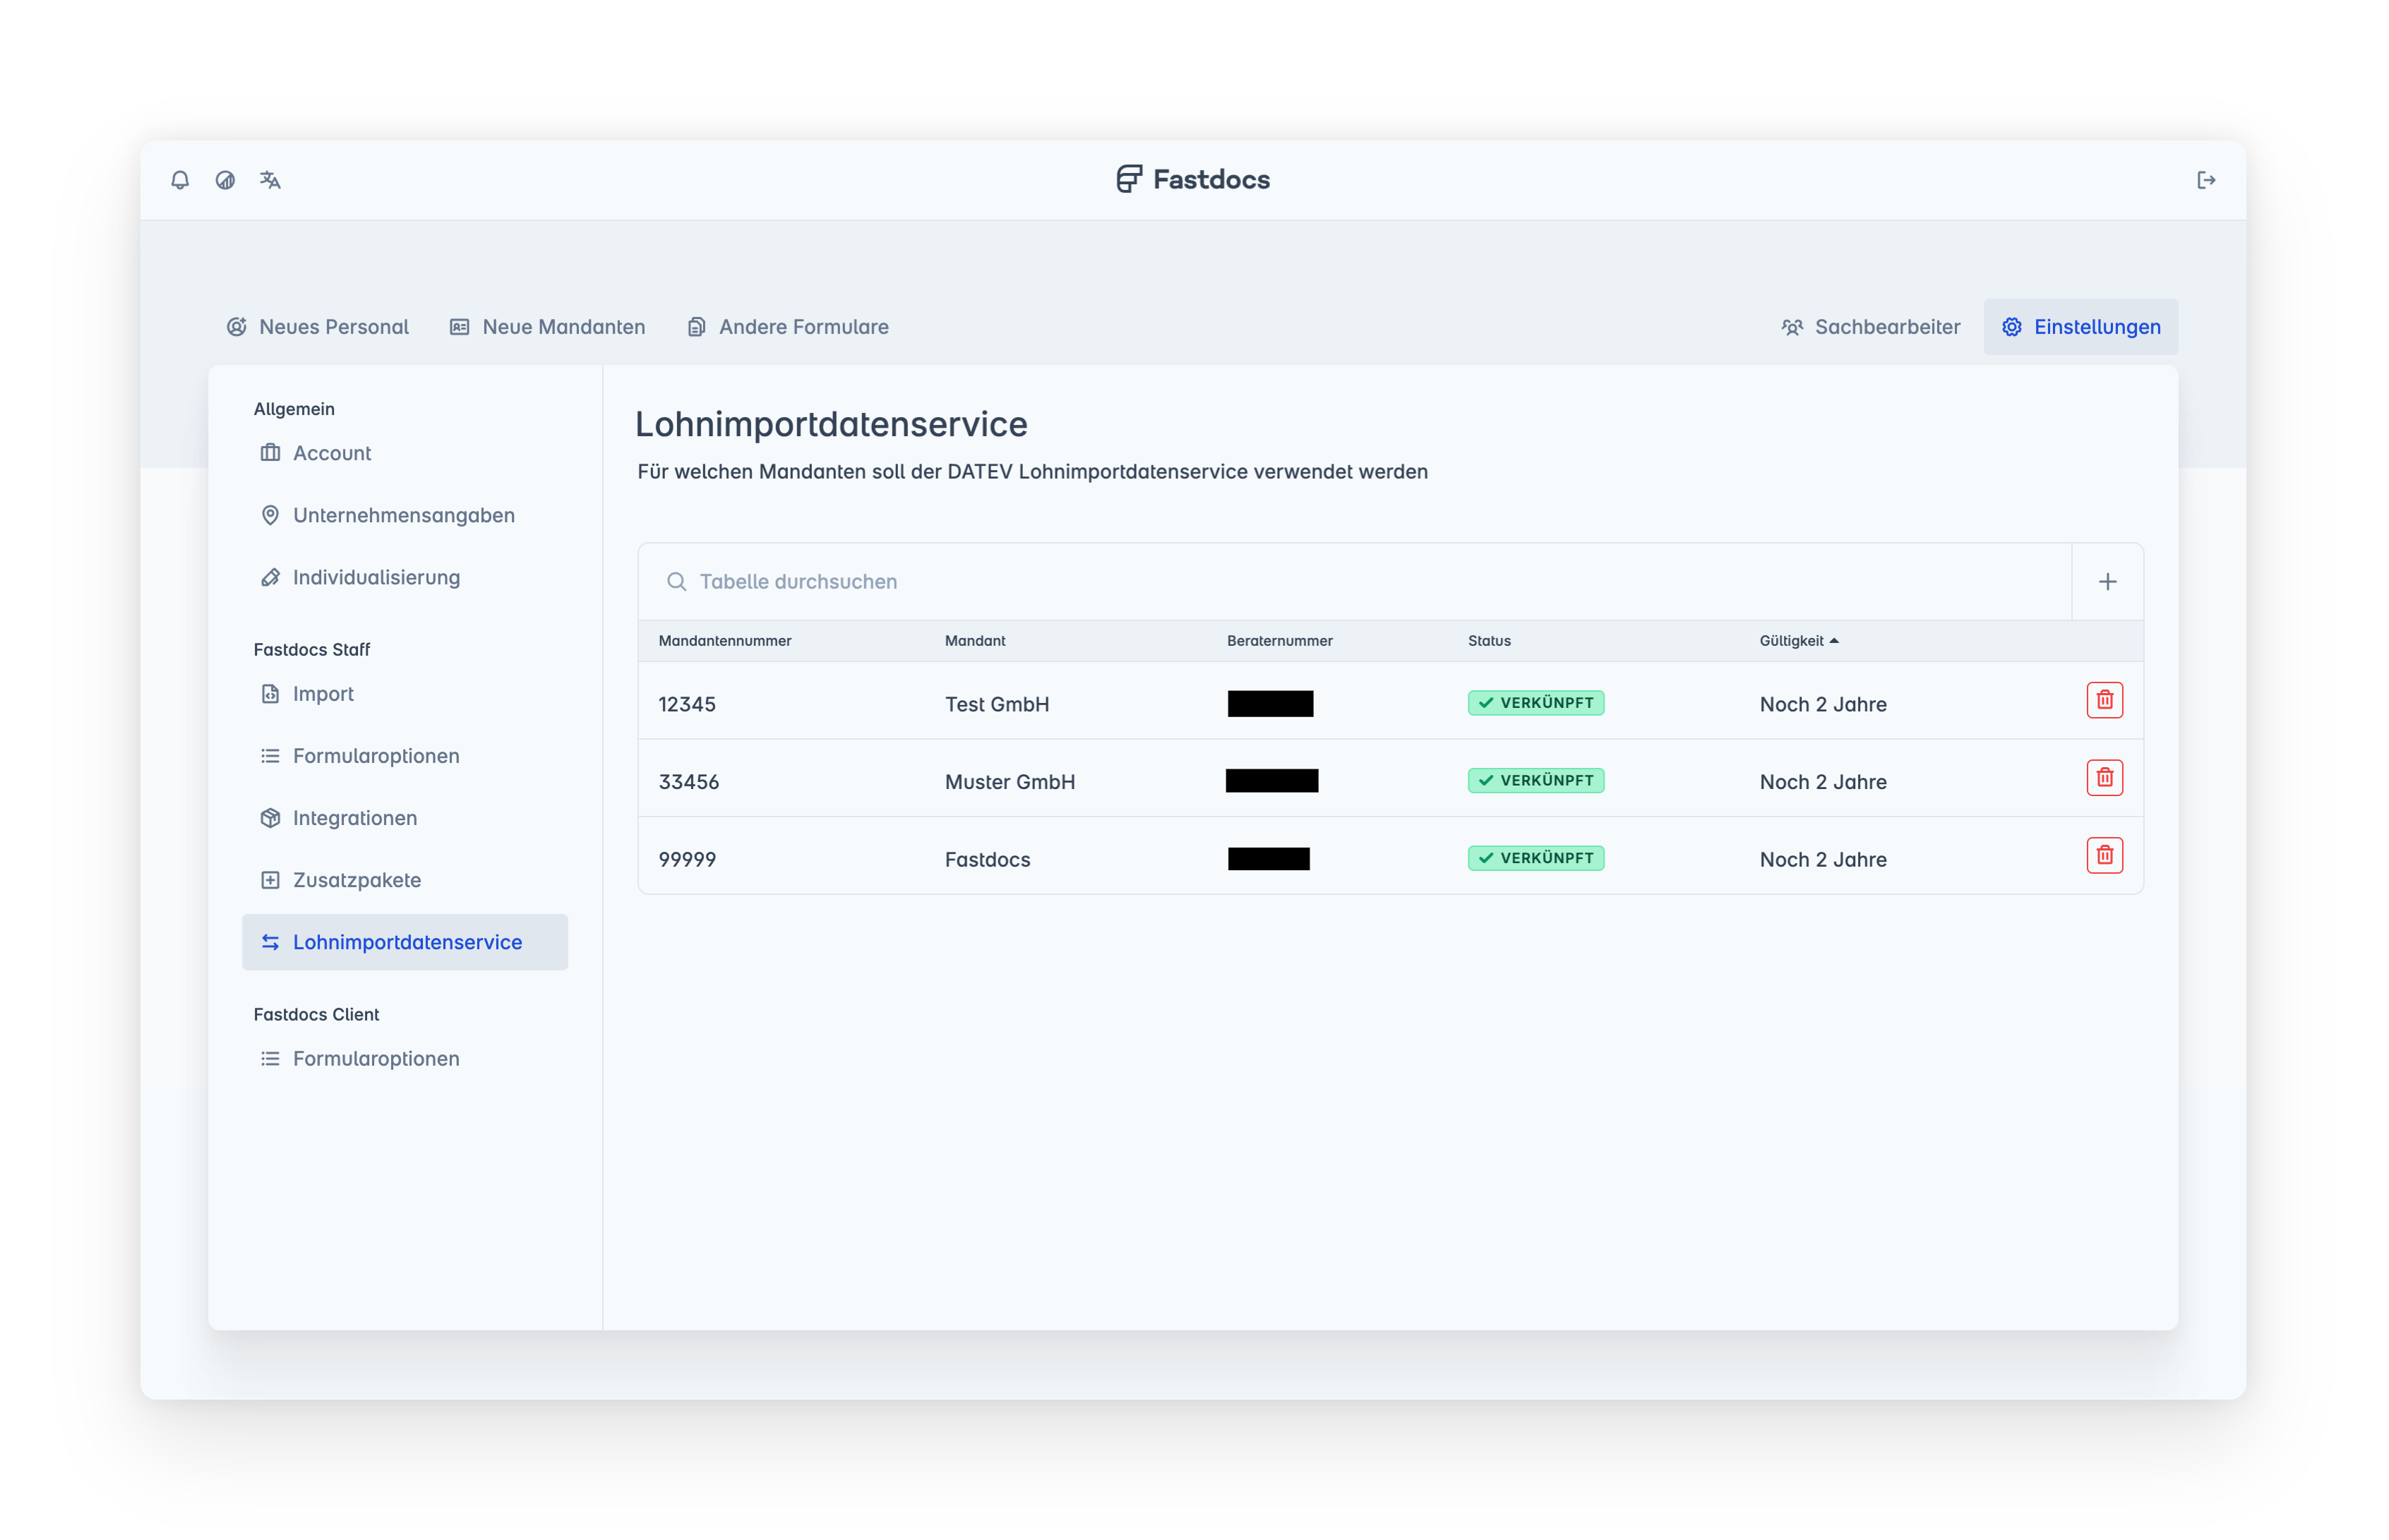Go to Andere Formulare tab
The height and width of the screenshot is (1540, 2389).
point(788,327)
